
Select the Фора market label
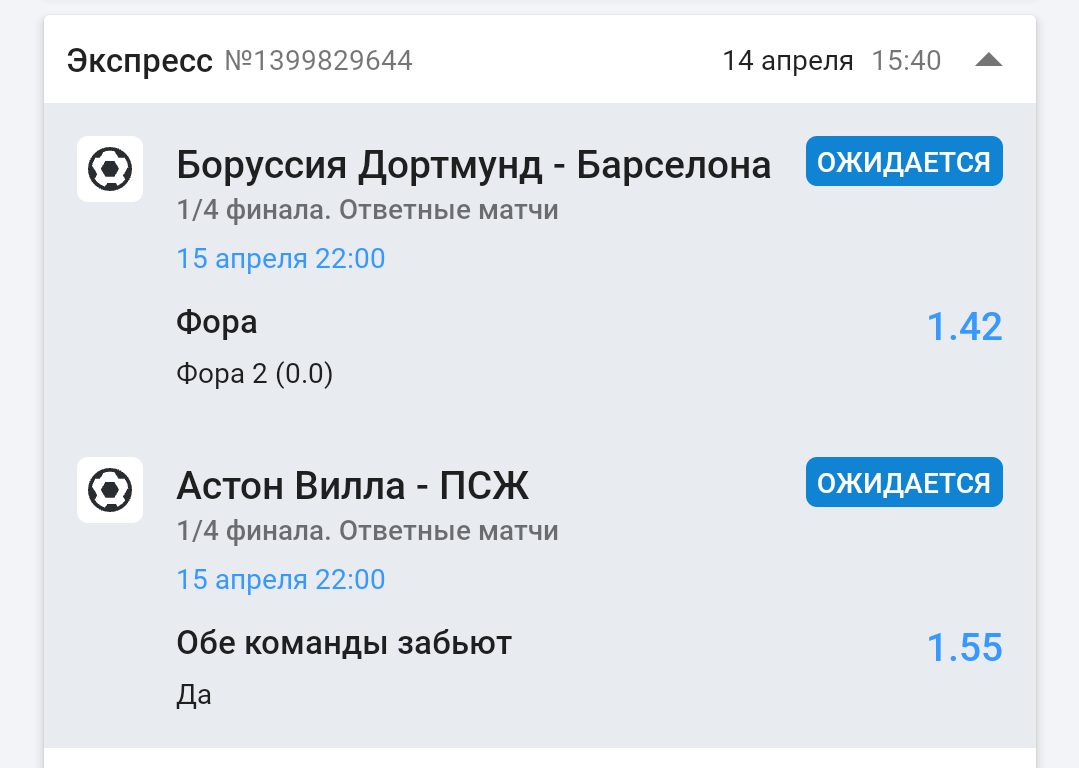pos(216,322)
